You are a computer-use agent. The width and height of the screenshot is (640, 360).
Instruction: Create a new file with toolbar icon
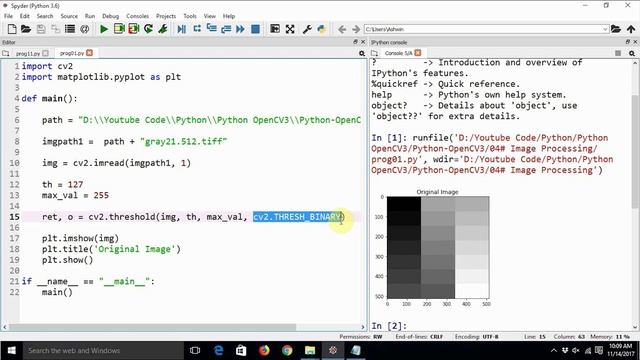click(x=12, y=29)
